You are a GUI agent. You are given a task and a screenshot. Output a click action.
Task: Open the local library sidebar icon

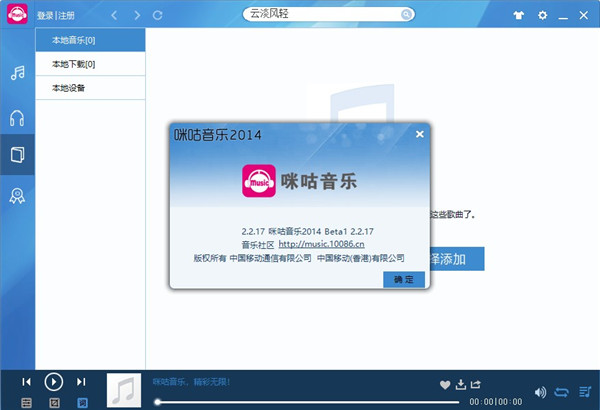17,155
